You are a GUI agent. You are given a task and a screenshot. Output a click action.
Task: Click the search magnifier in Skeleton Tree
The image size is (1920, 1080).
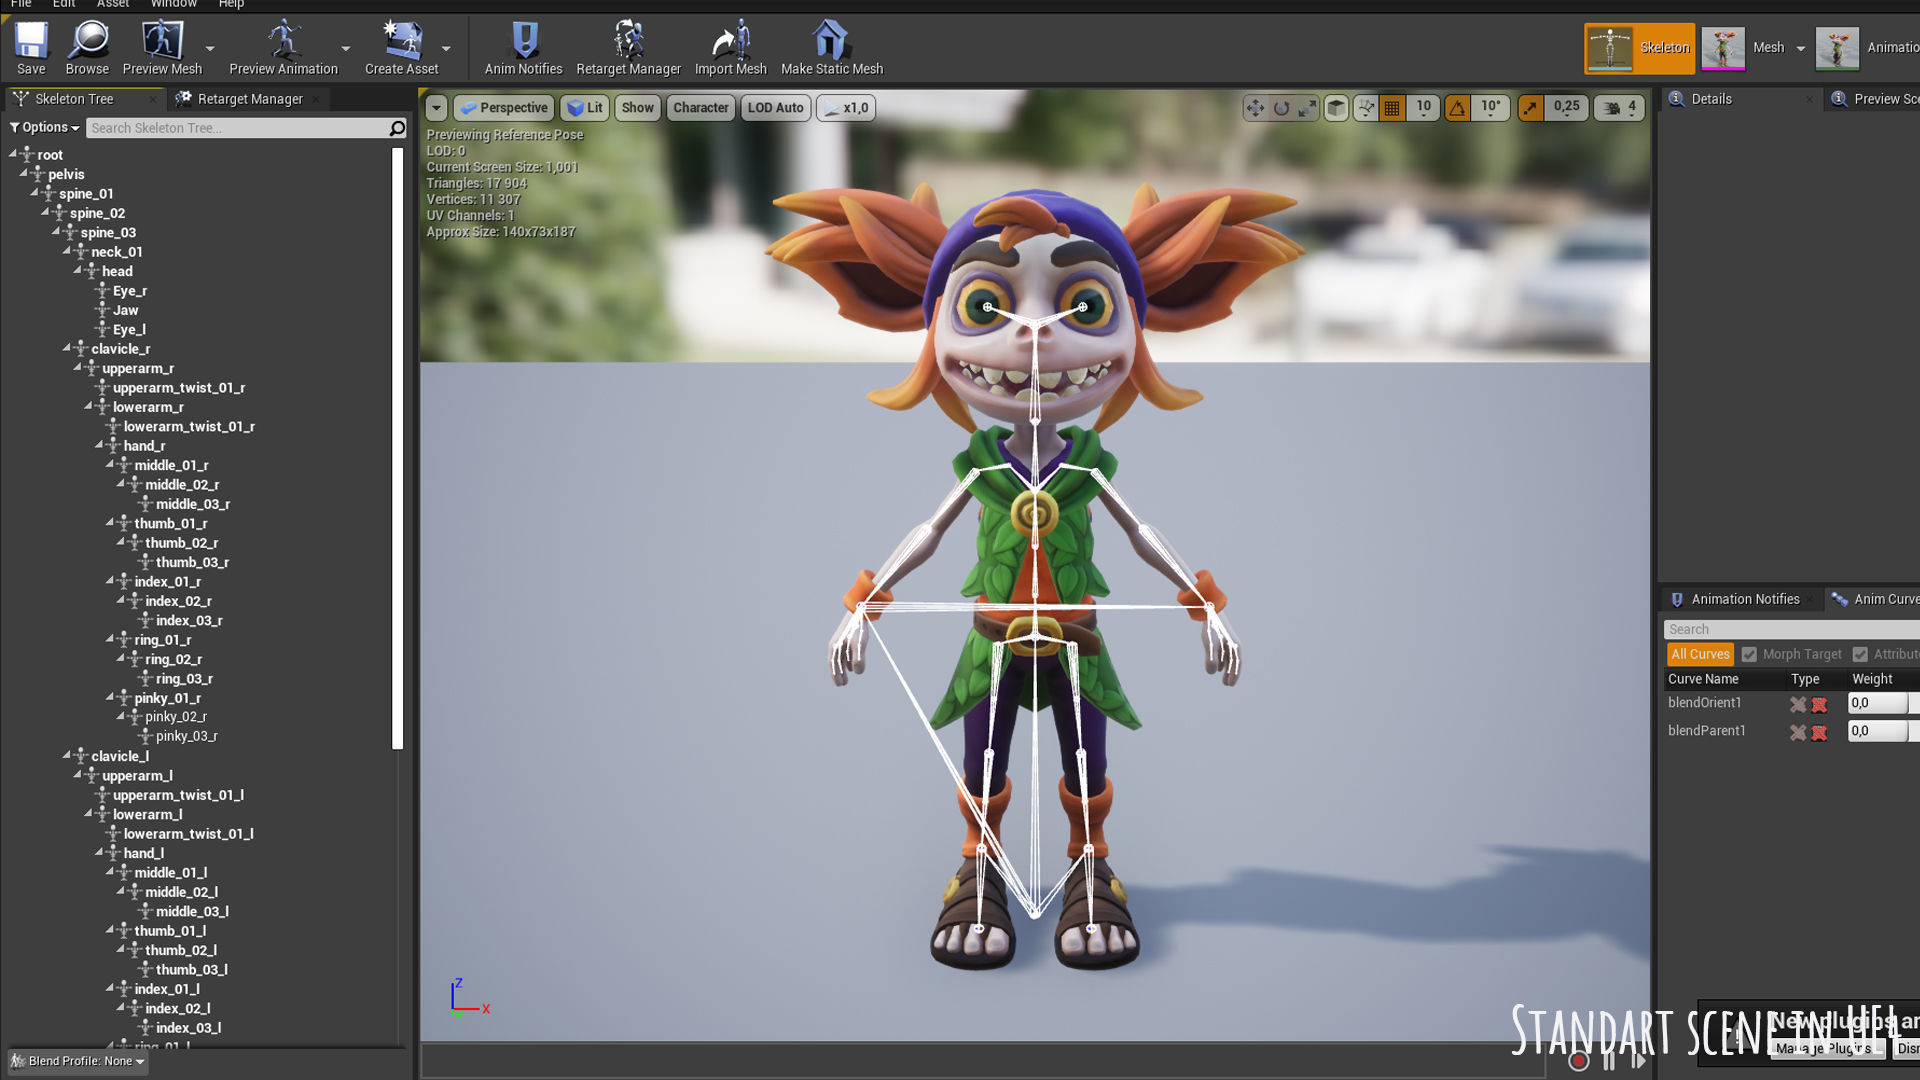[397, 128]
